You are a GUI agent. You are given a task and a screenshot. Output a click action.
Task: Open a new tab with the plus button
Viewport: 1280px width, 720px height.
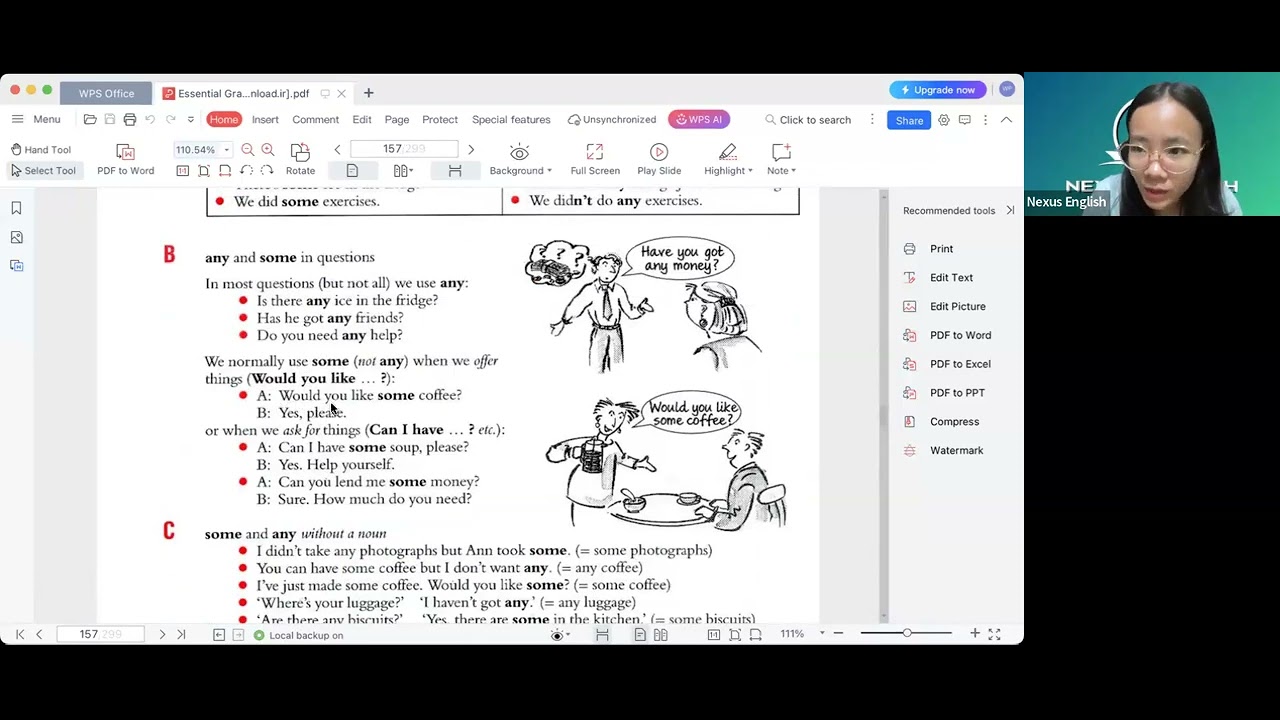(x=368, y=93)
